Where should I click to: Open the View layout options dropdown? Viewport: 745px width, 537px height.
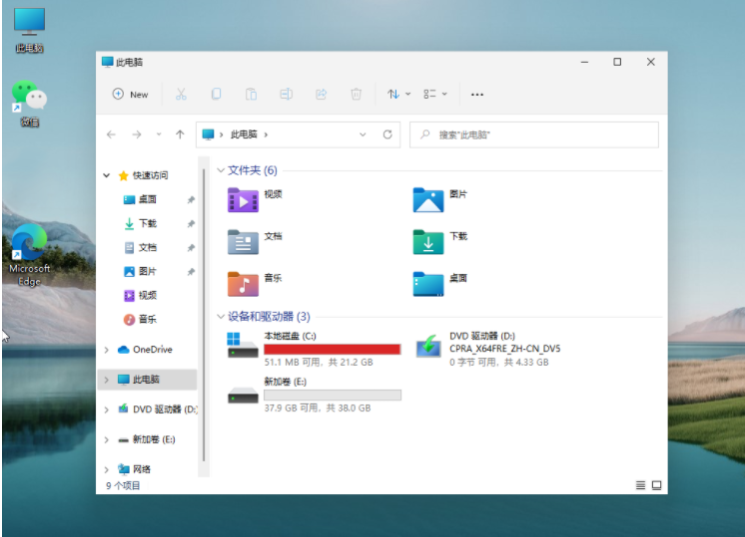pyautogui.click(x=434, y=94)
